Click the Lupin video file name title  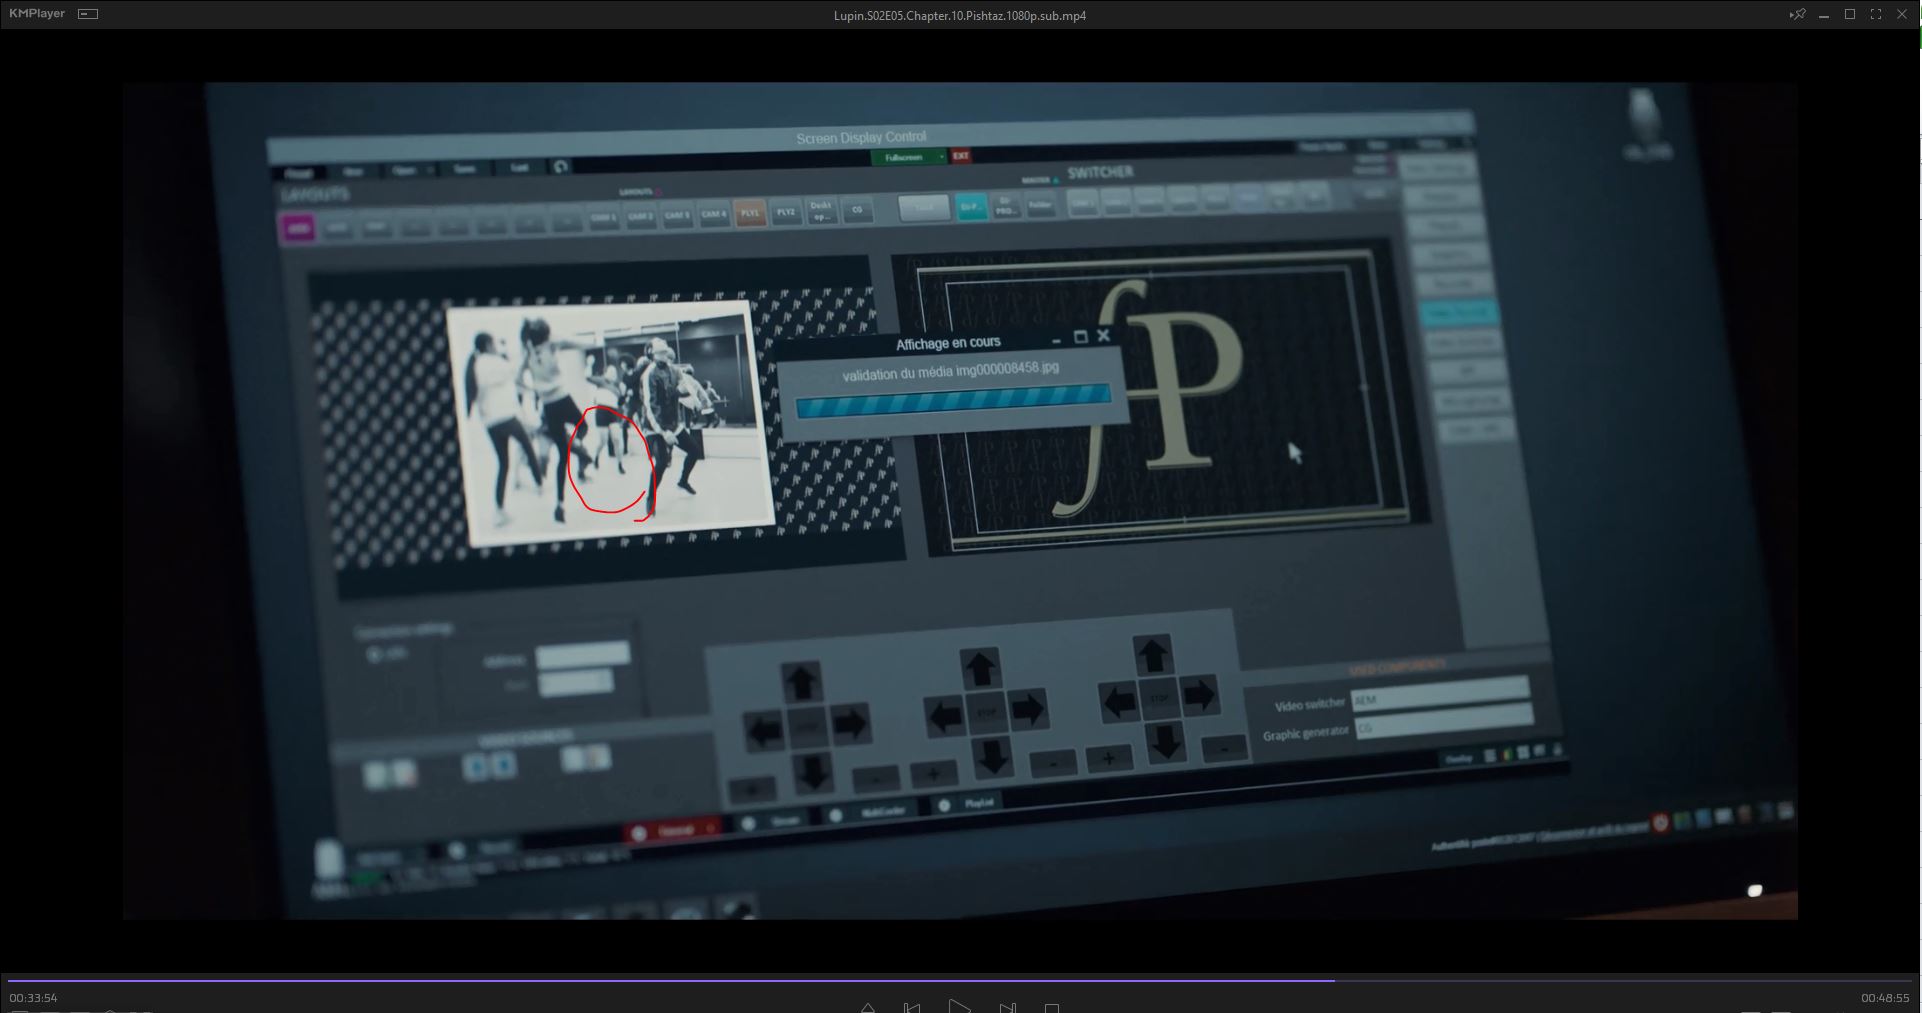pos(960,15)
